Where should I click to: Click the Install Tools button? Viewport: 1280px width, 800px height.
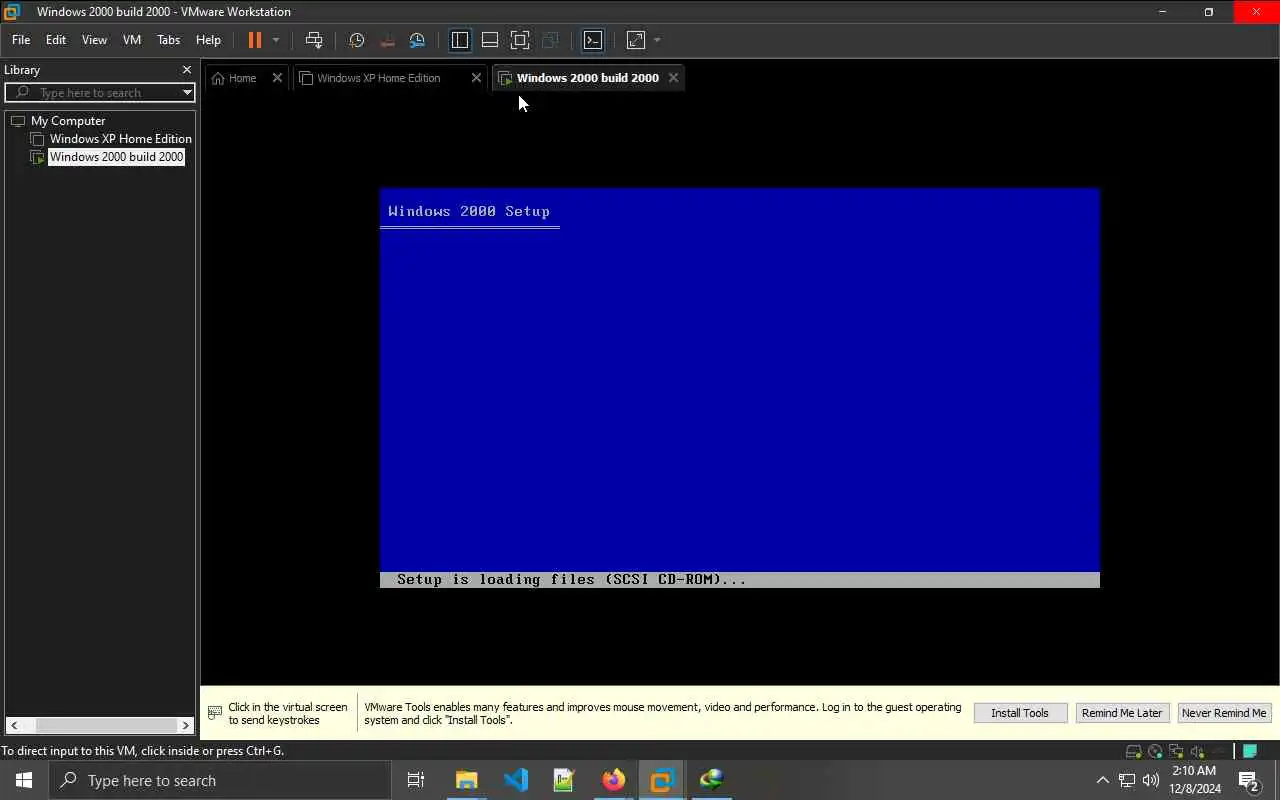(x=1020, y=713)
